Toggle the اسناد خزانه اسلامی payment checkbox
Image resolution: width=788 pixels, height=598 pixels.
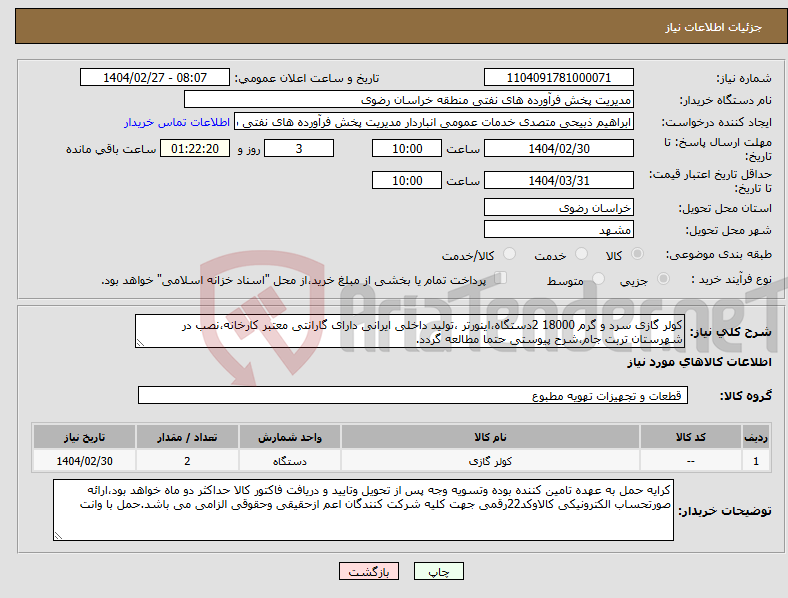(x=501, y=278)
